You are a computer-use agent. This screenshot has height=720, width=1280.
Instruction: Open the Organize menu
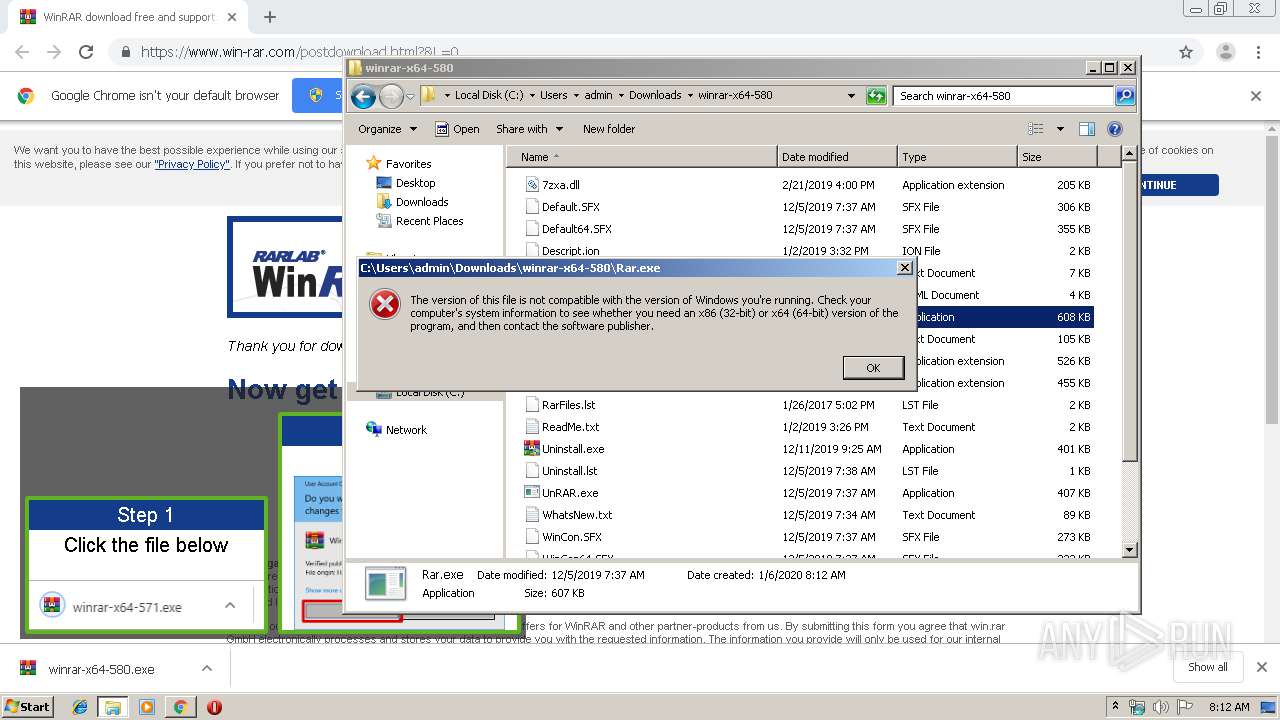[x=387, y=129]
